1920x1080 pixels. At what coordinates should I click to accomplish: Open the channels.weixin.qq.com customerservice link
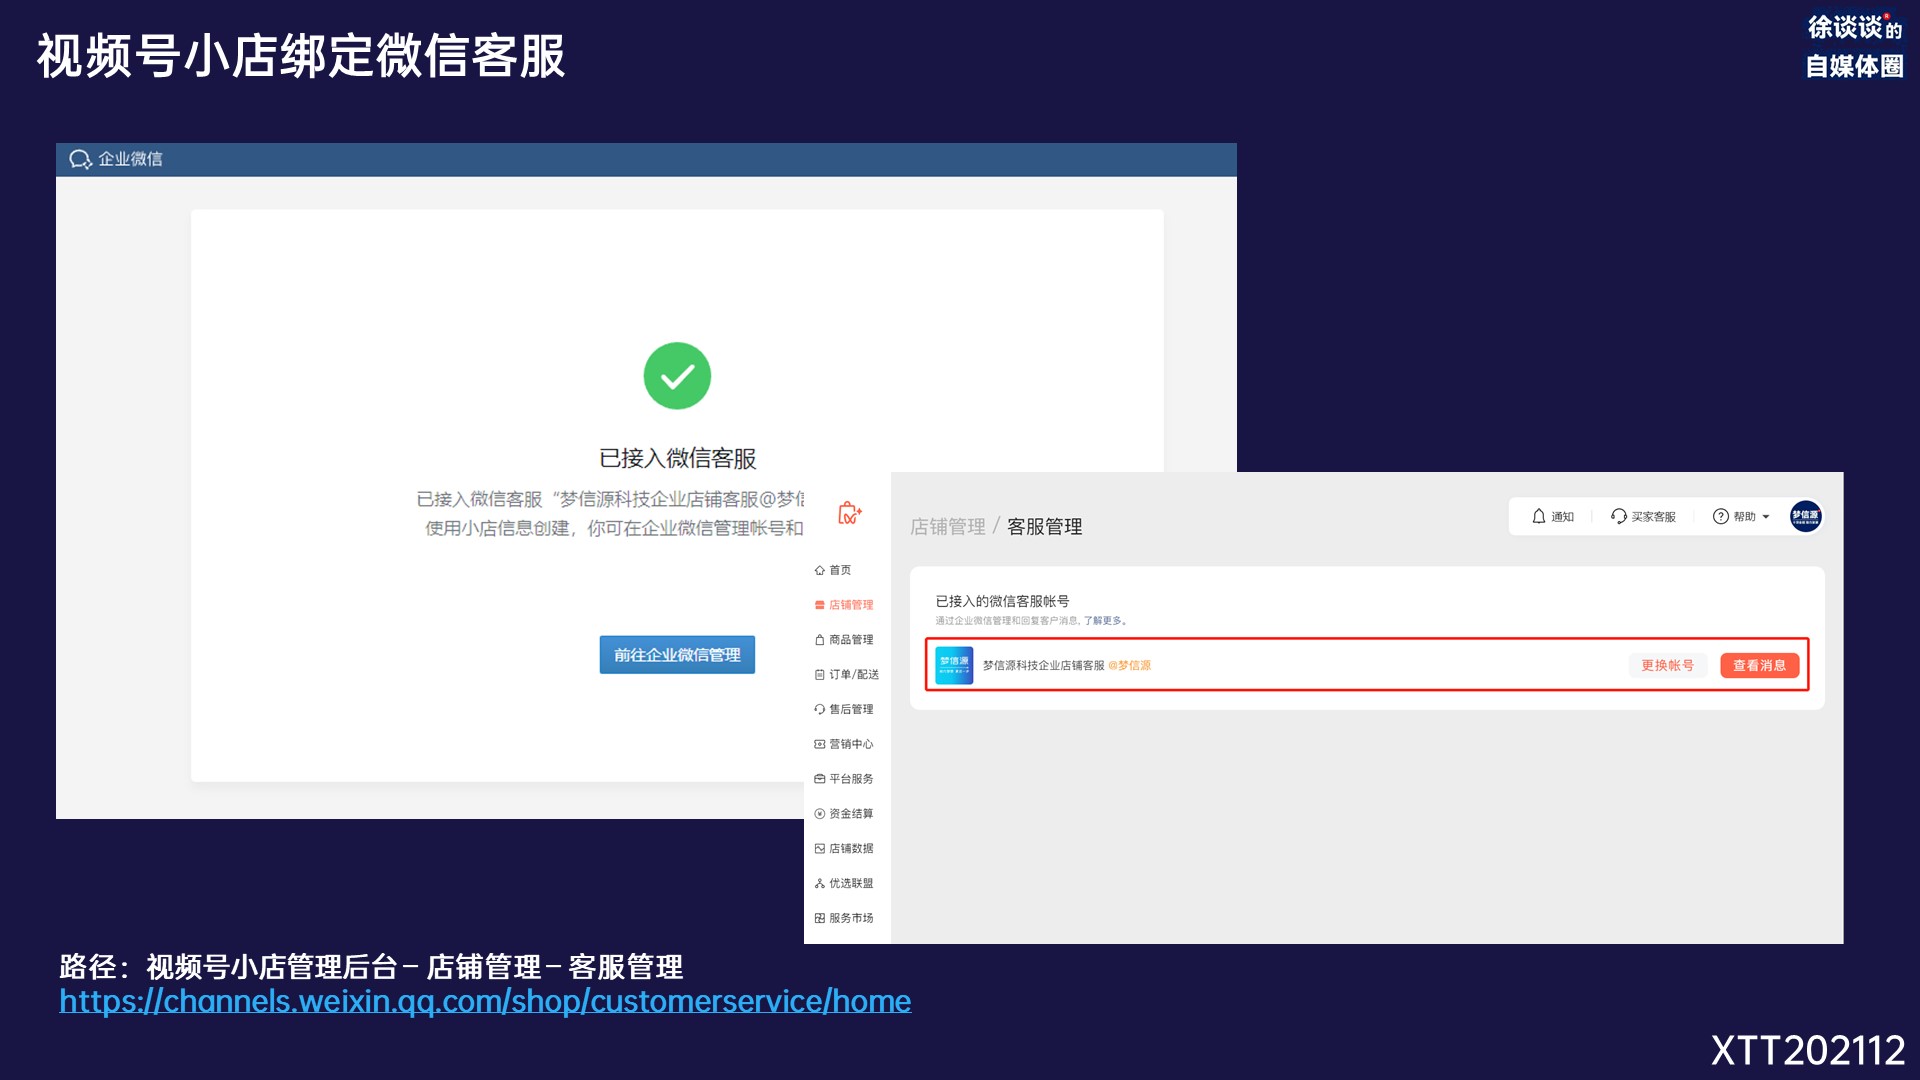point(485,1001)
